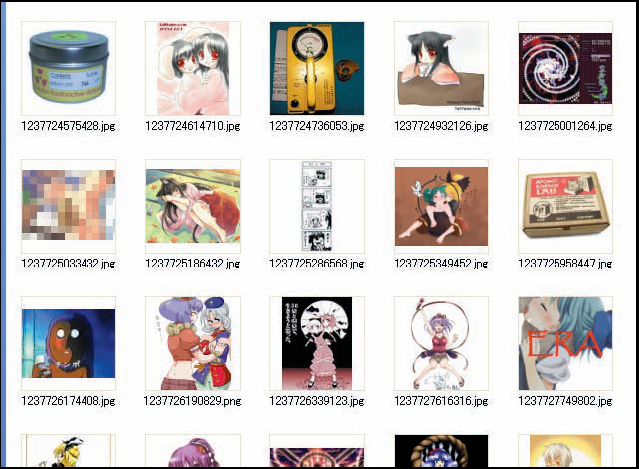Select file name 1237725001264.jpg
This screenshot has height=469, width=639.
click(565, 126)
